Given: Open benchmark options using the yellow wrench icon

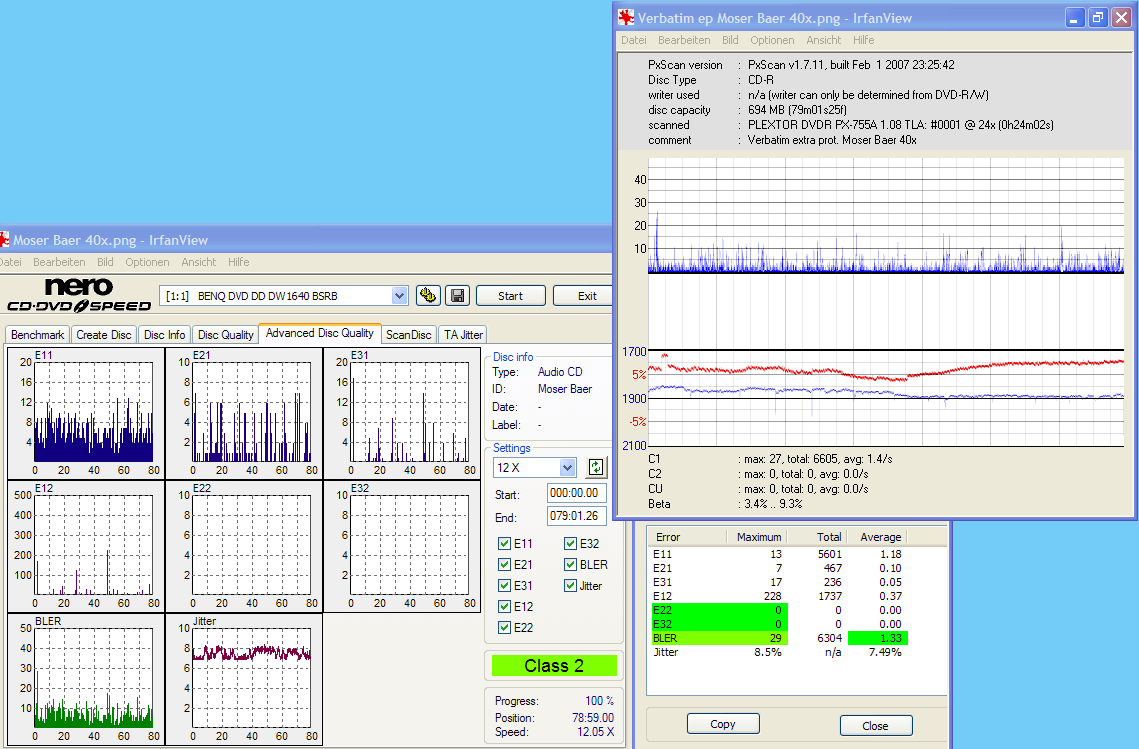Looking at the screenshot, I should point(426,295).
